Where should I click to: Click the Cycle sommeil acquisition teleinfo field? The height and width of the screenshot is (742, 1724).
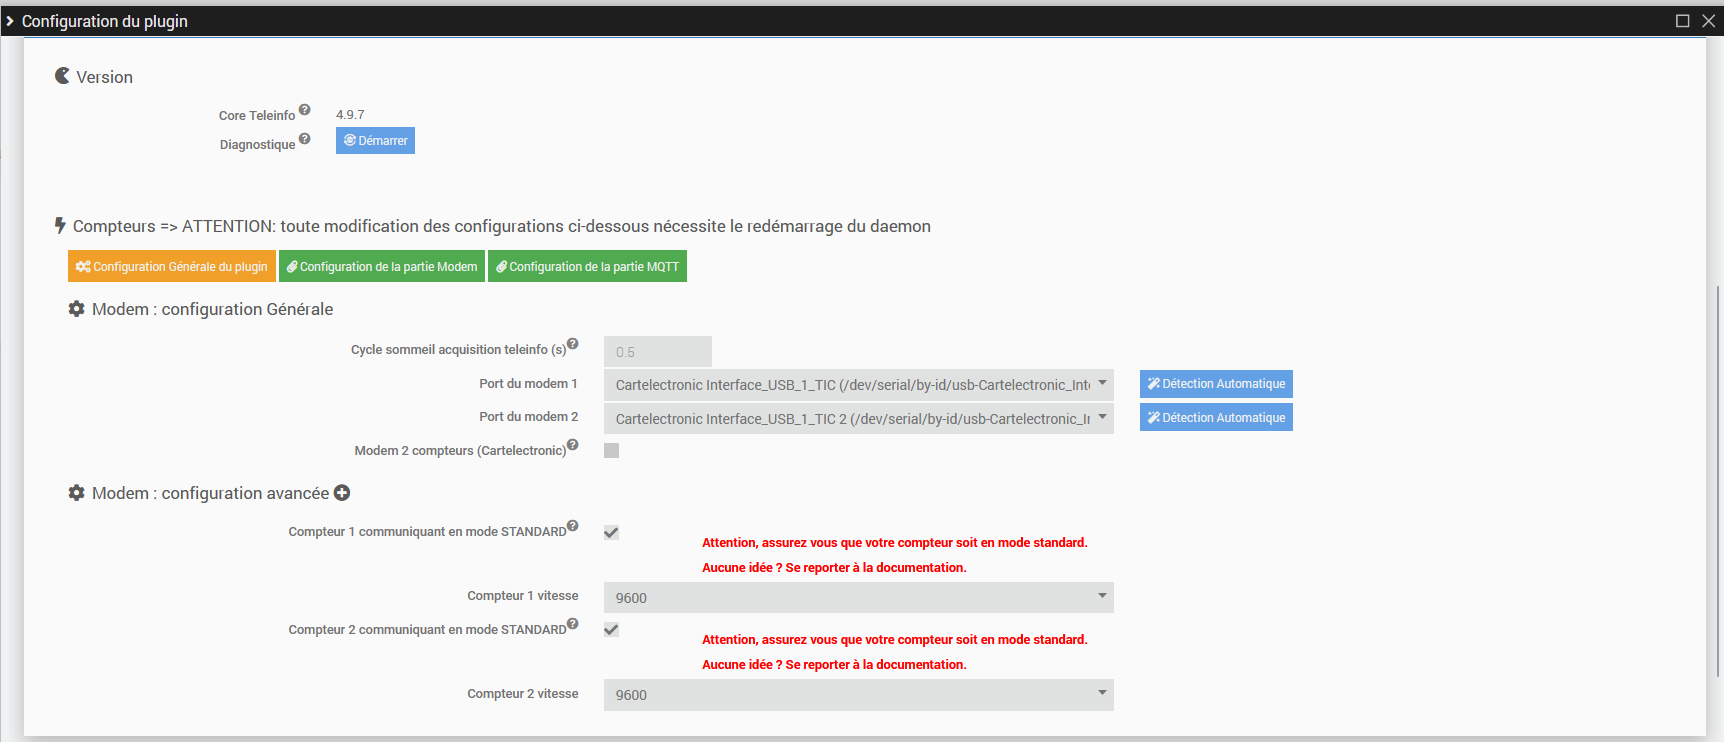658,352
